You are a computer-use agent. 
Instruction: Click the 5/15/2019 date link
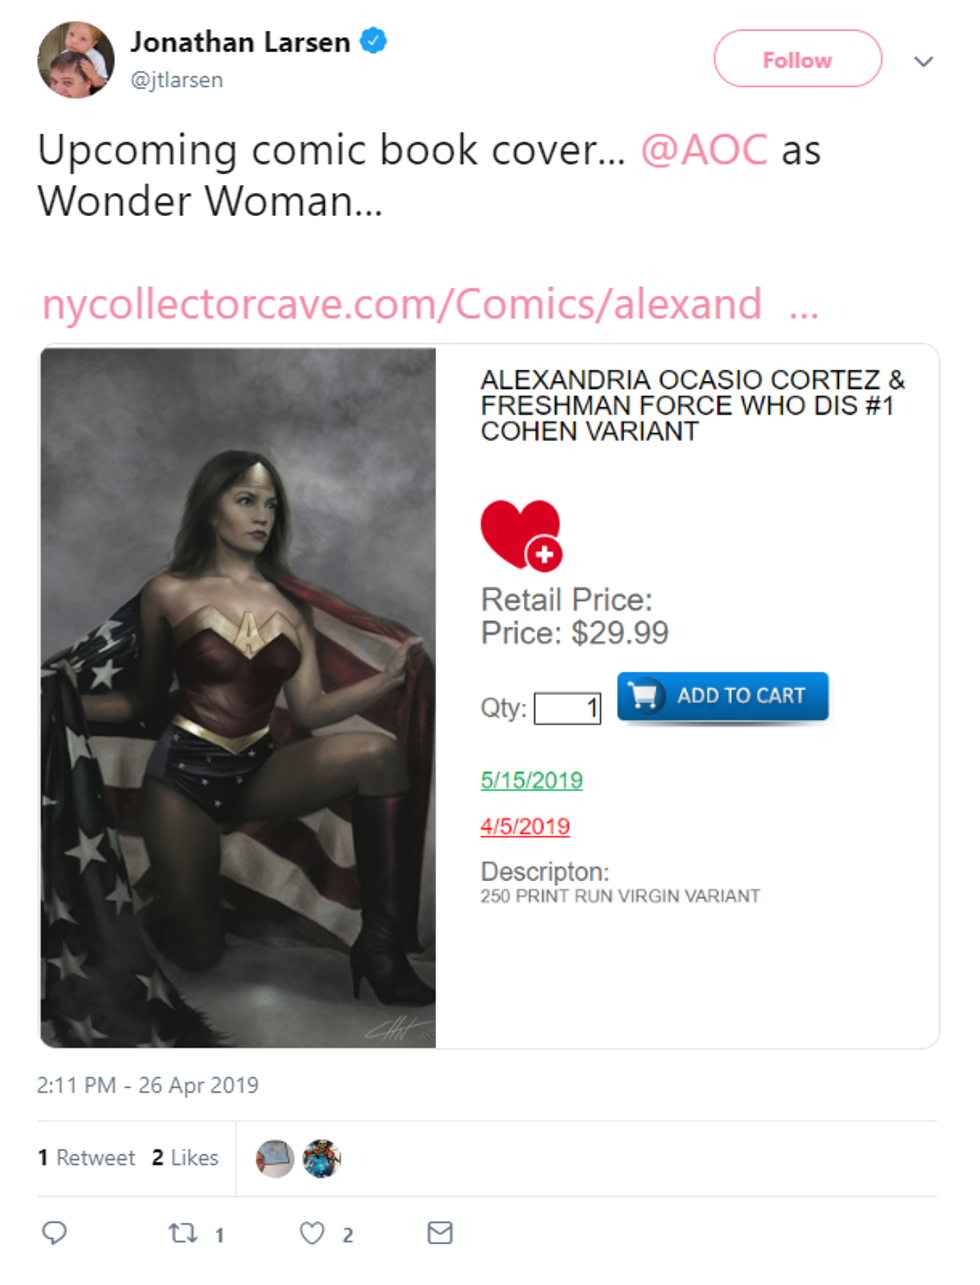click(x=532, y=780)
